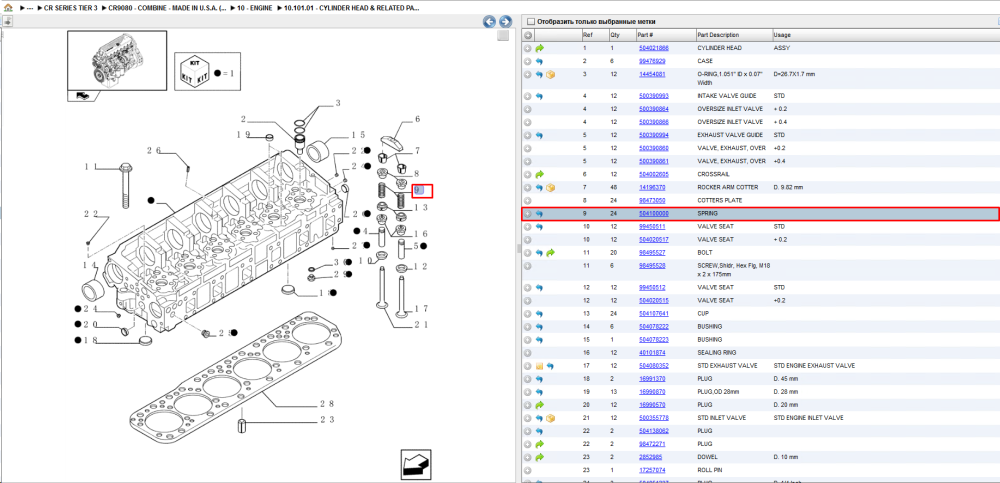Viewport: 1000px width, 483px height.
Task: Toggle the add circle for CROSSRAIL row
Action: point(527,174)
